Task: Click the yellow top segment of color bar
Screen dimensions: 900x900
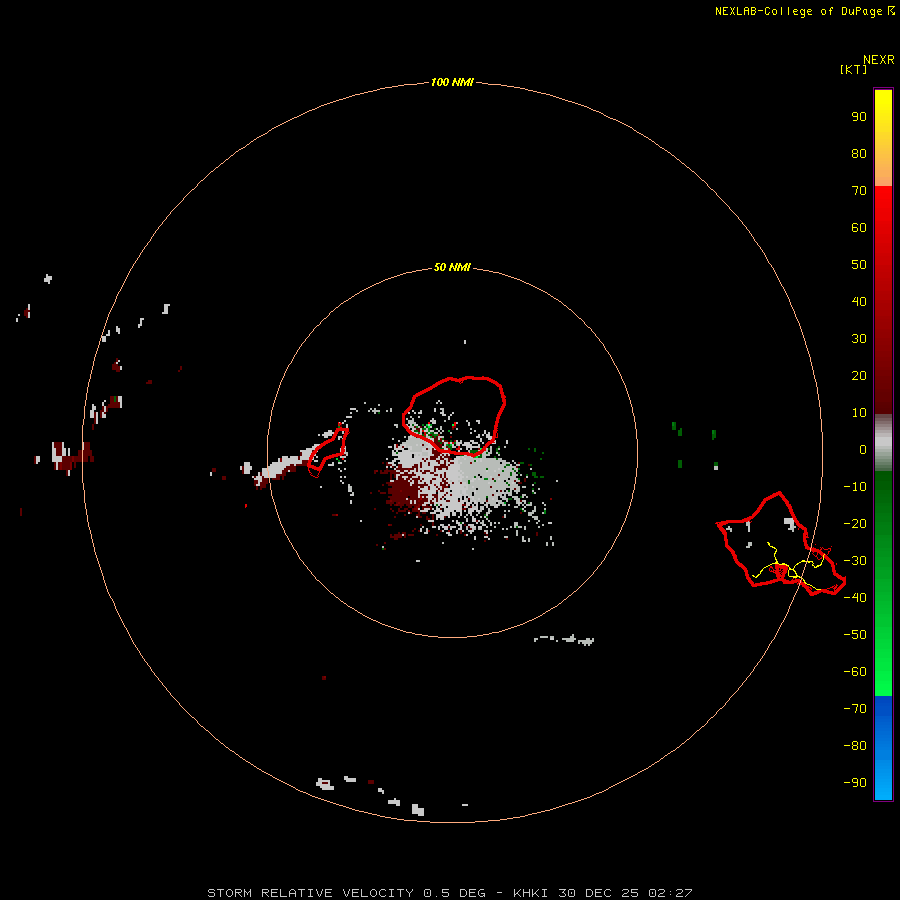Action: coord(883,138)
